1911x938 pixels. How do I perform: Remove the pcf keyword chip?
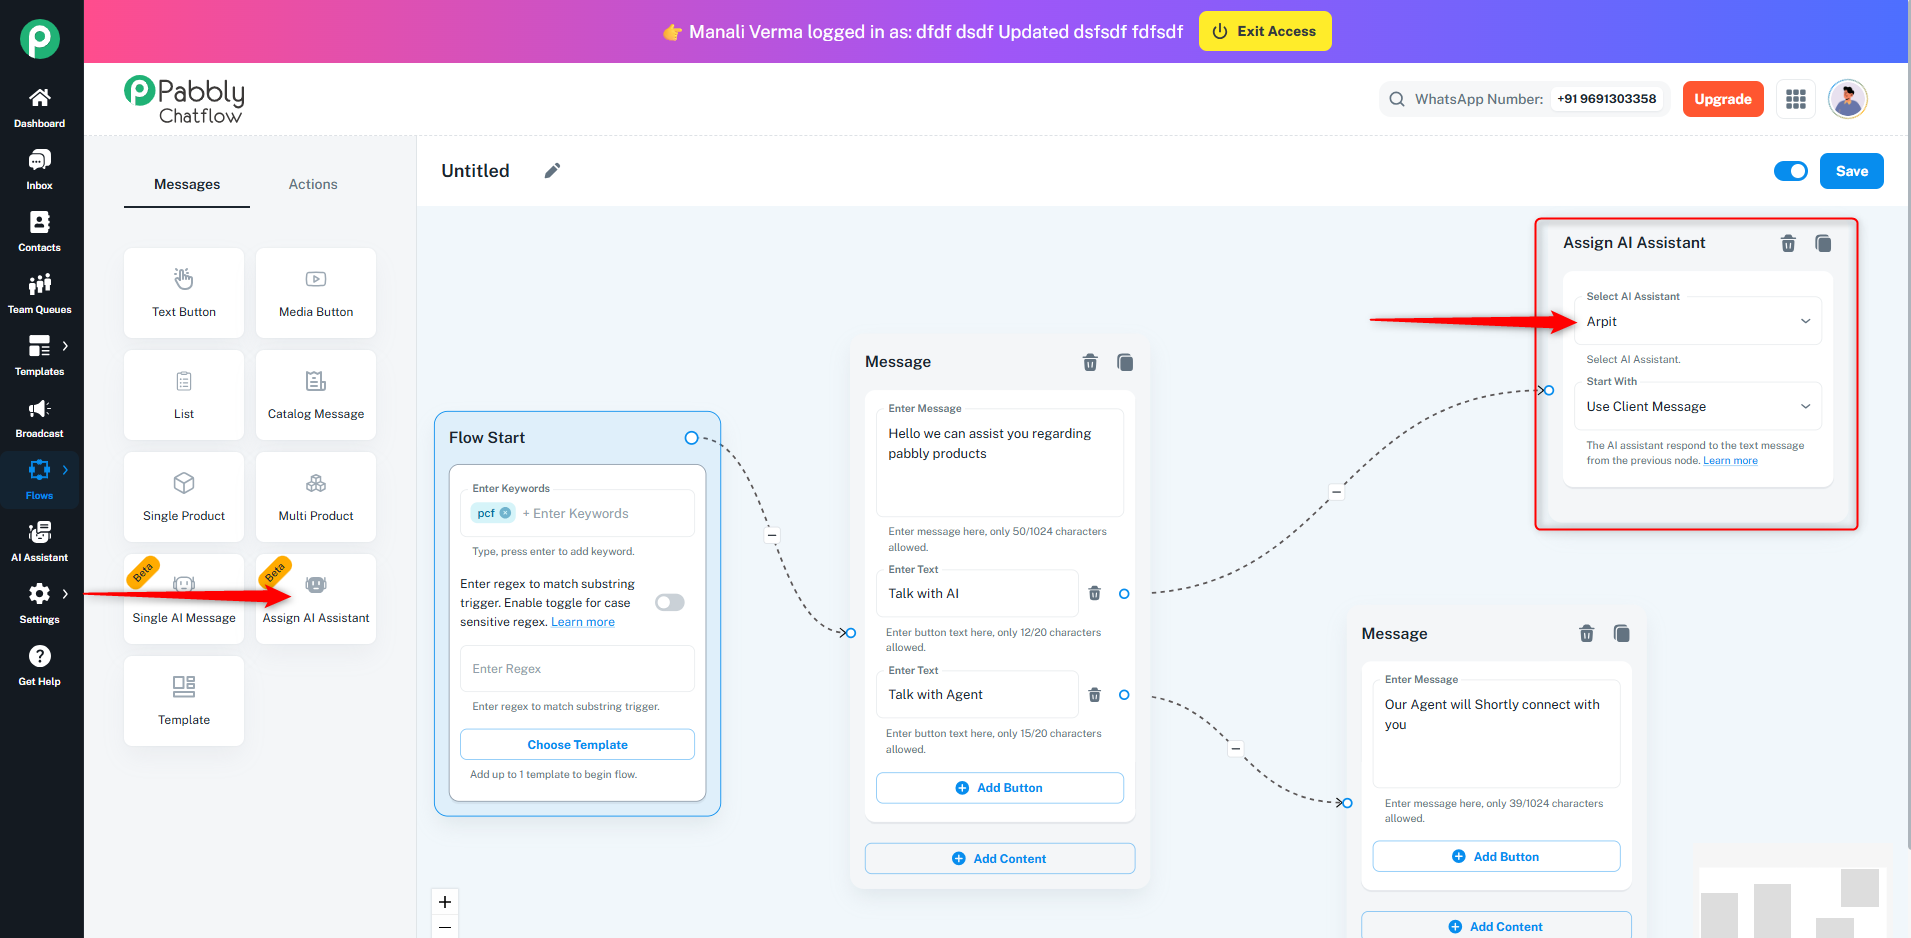tap(506, 513)
